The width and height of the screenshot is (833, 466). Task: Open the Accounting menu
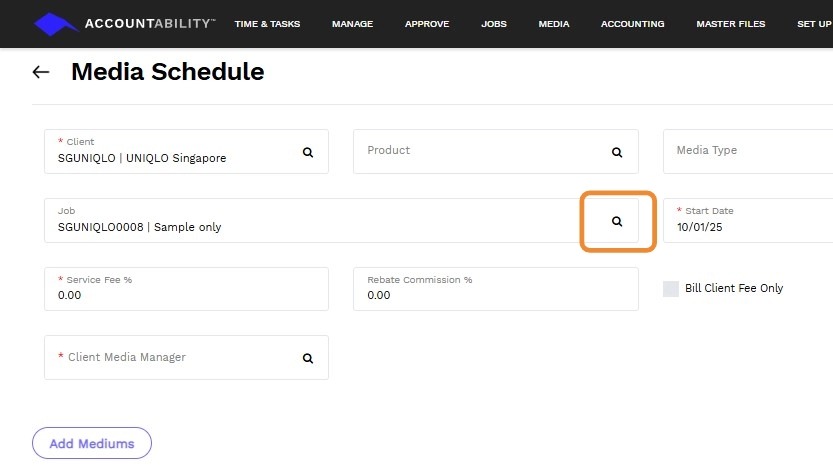[632, 24]
